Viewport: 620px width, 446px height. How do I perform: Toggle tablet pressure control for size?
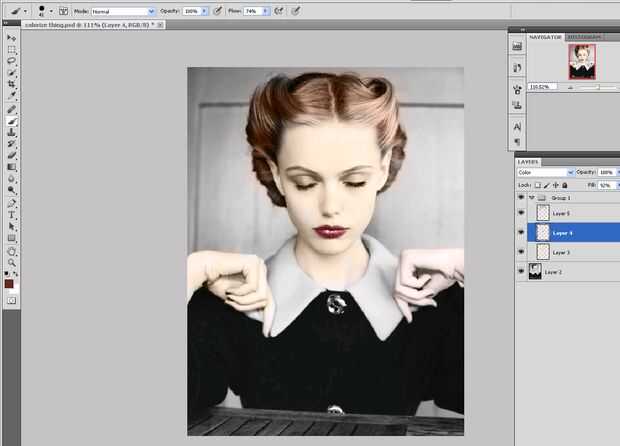click(x=295, y=11)
